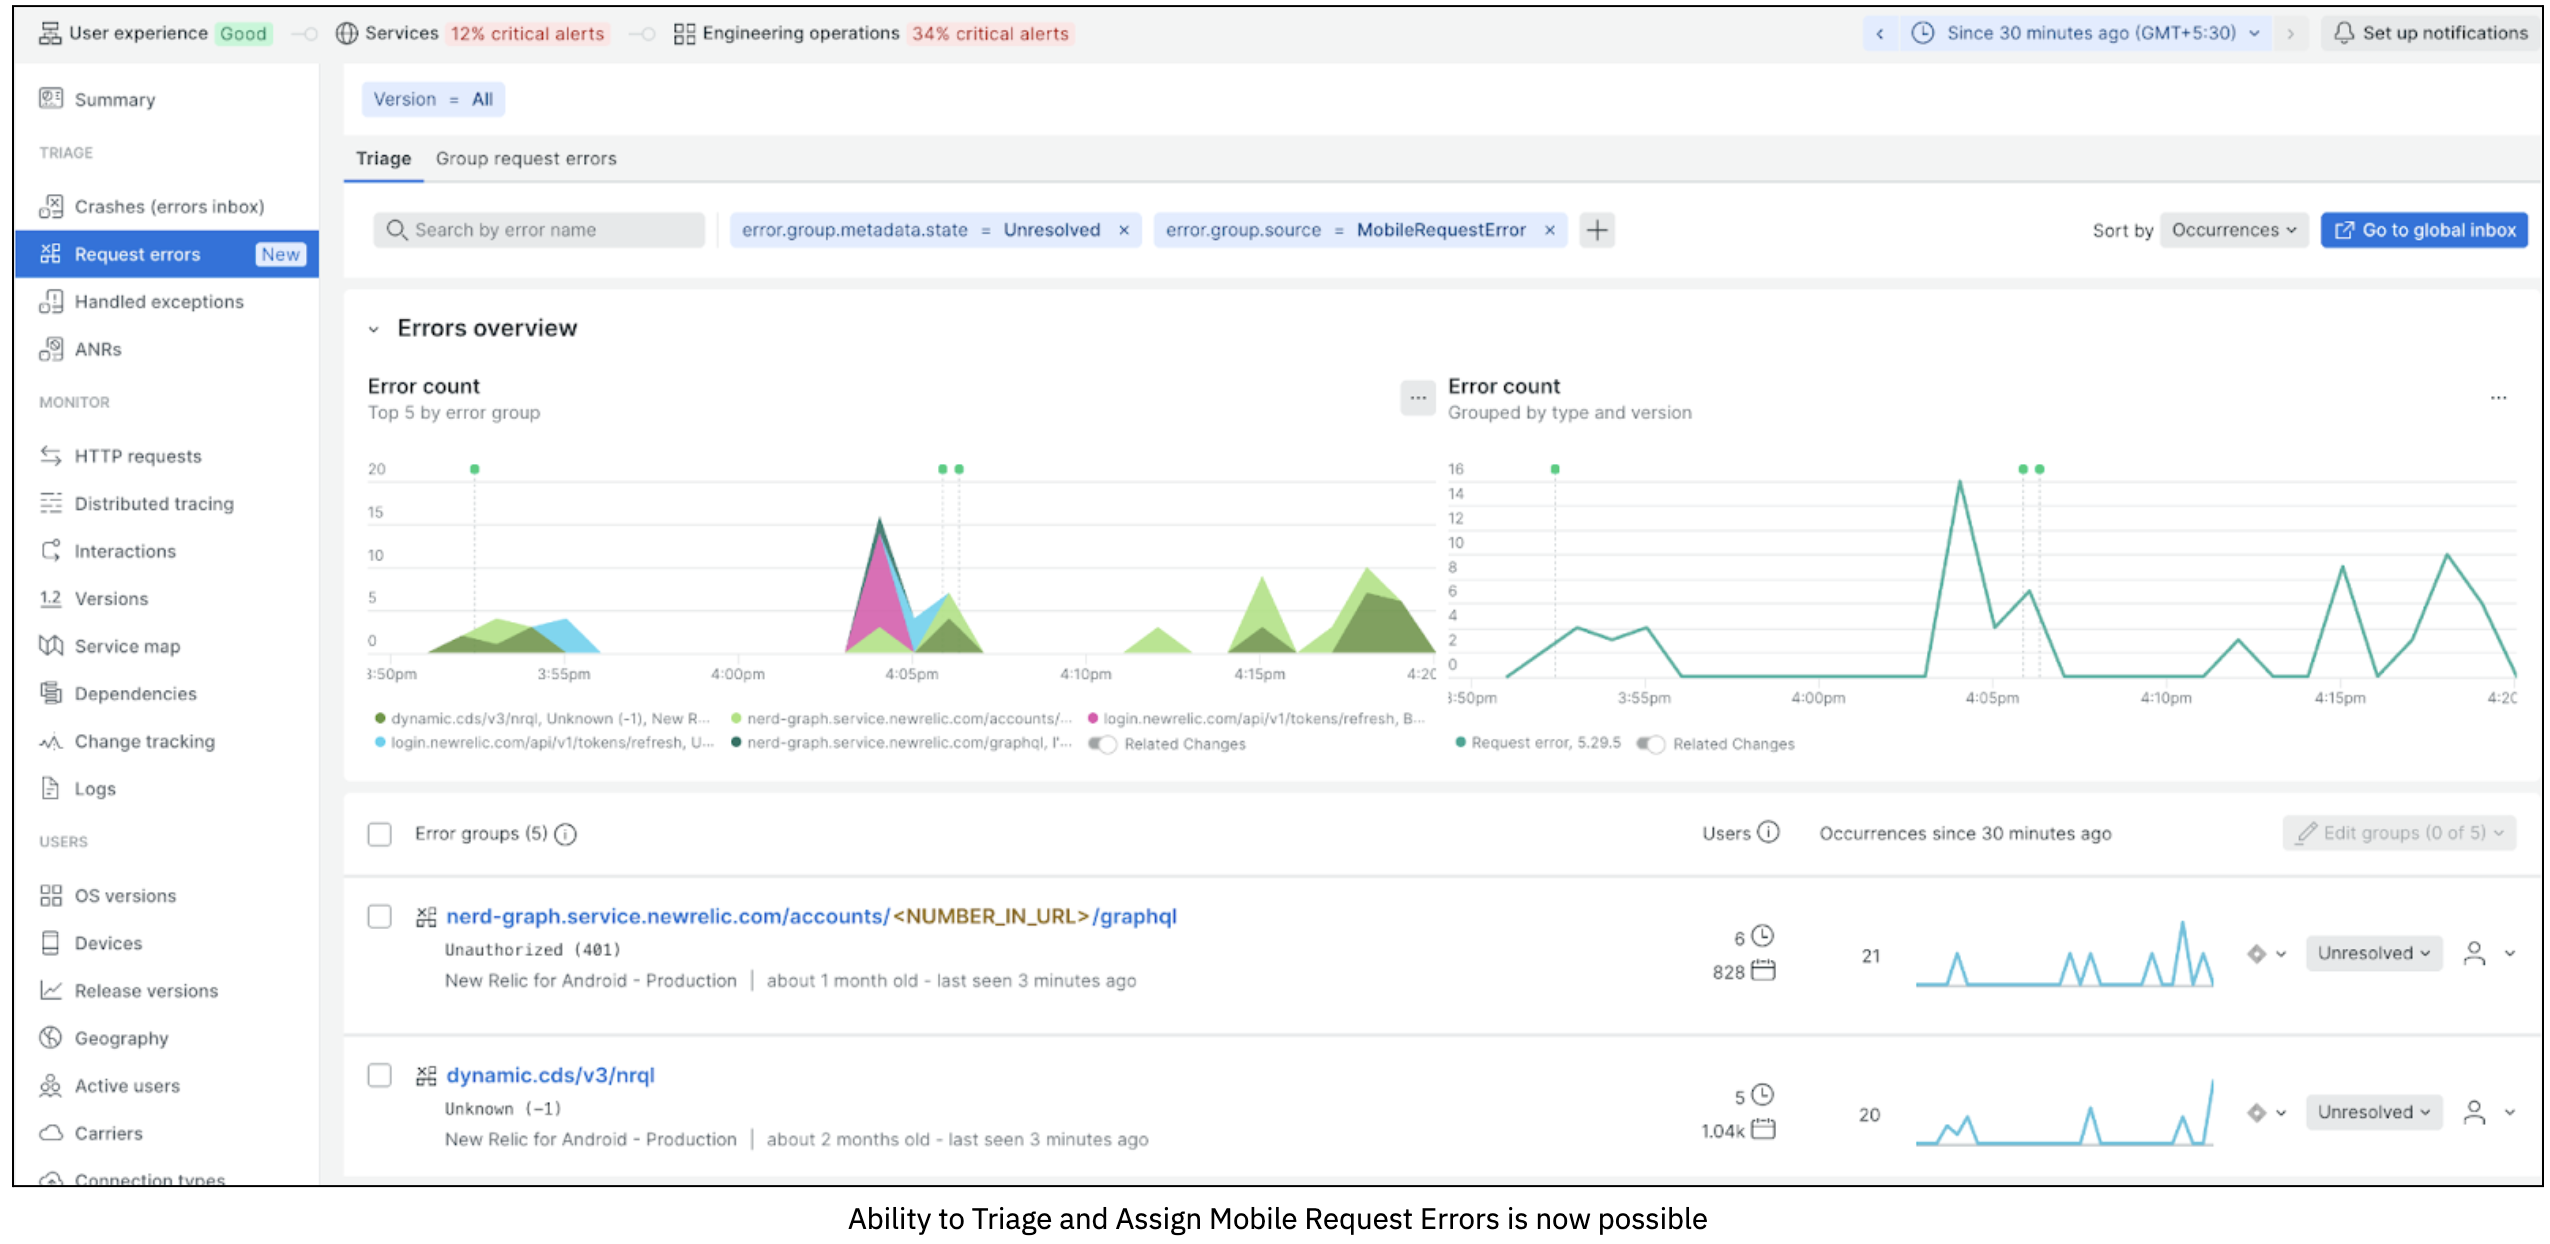Go to previous time range arrow

(1880, 33)
